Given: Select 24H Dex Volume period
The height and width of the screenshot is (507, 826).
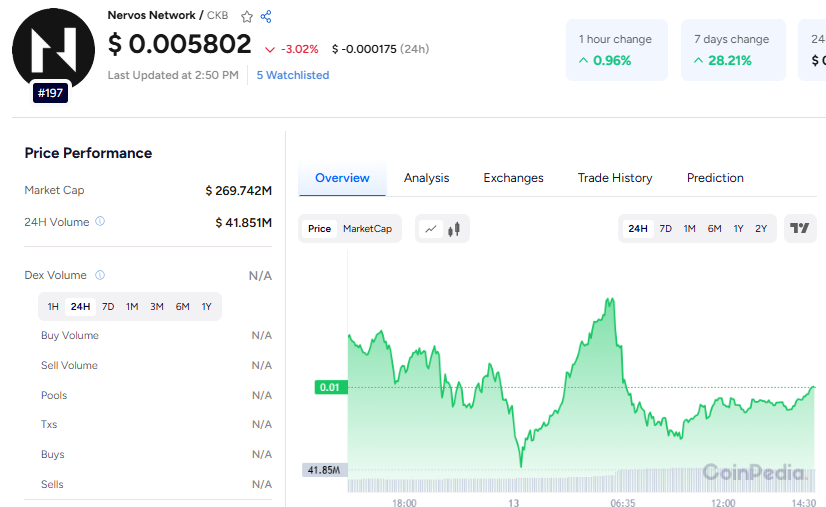Looking at the screenshot, I should pyautogui.click(x=81, y=307).
